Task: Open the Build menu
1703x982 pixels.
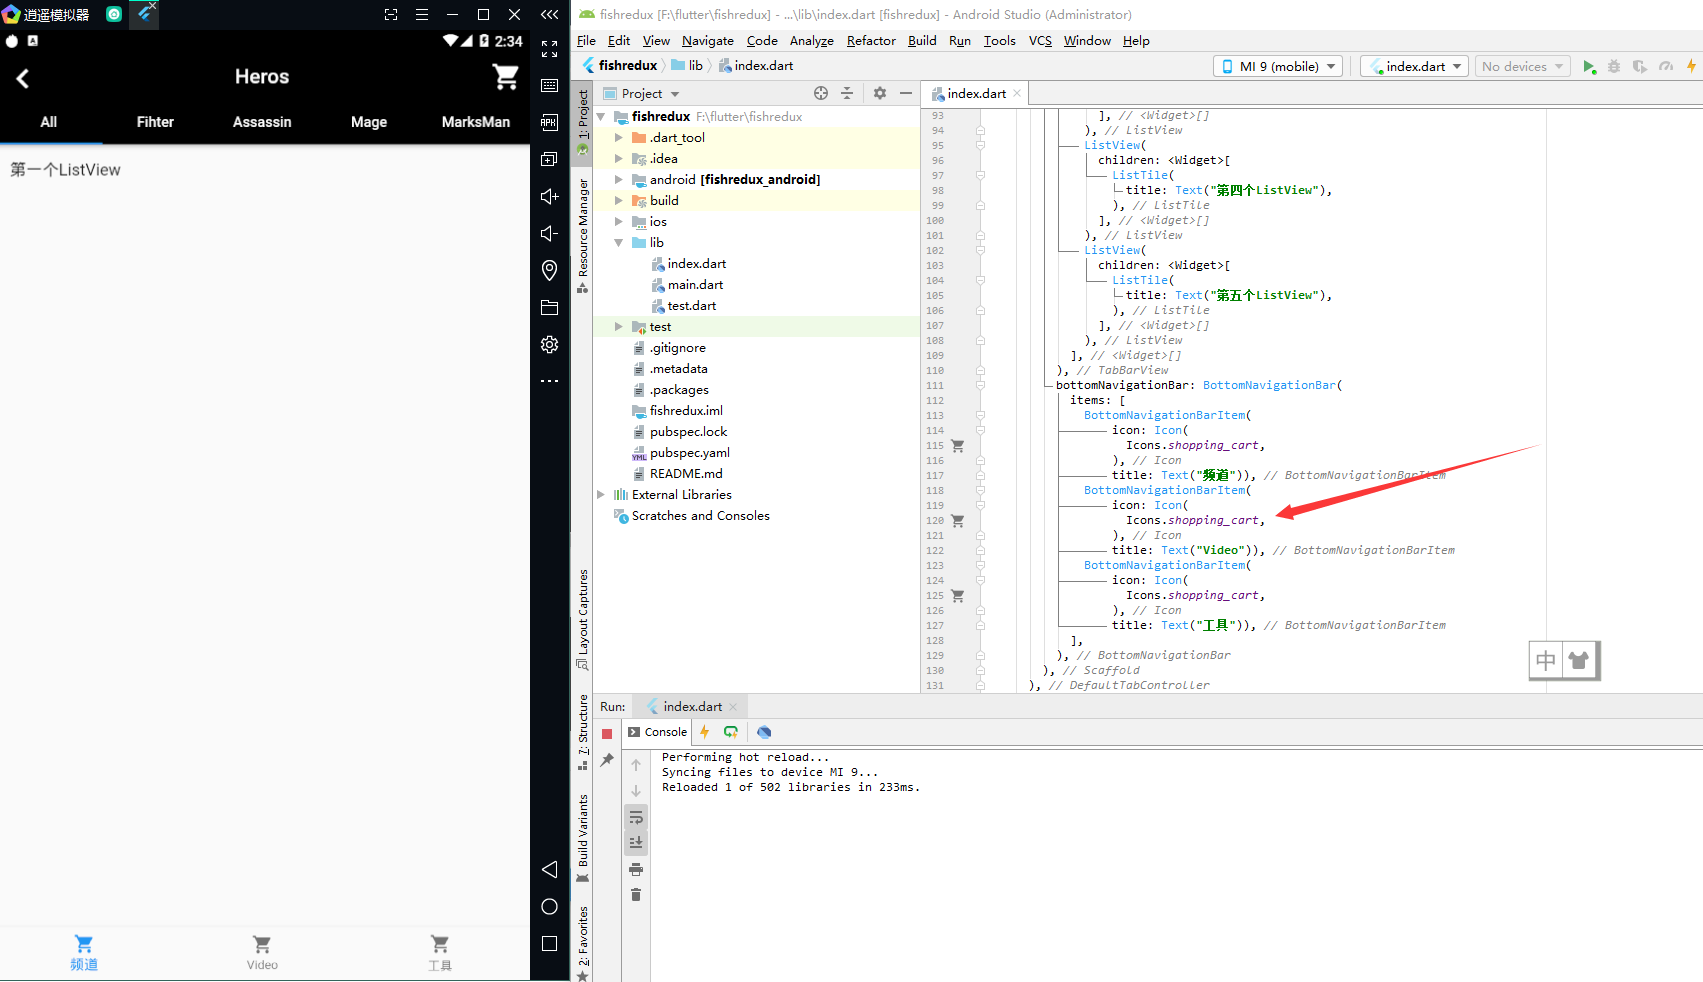Action: point(921,41)
